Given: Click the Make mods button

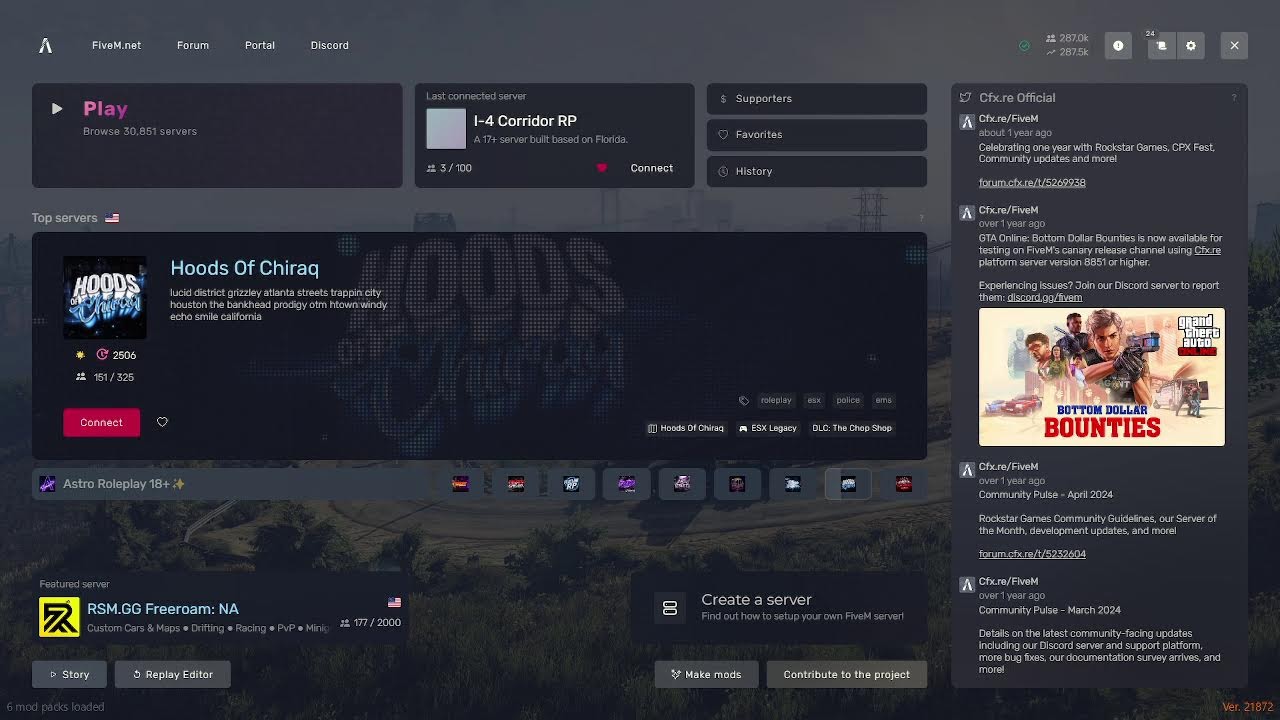Looking at the screenshot, I should click(x=706, y=674).
